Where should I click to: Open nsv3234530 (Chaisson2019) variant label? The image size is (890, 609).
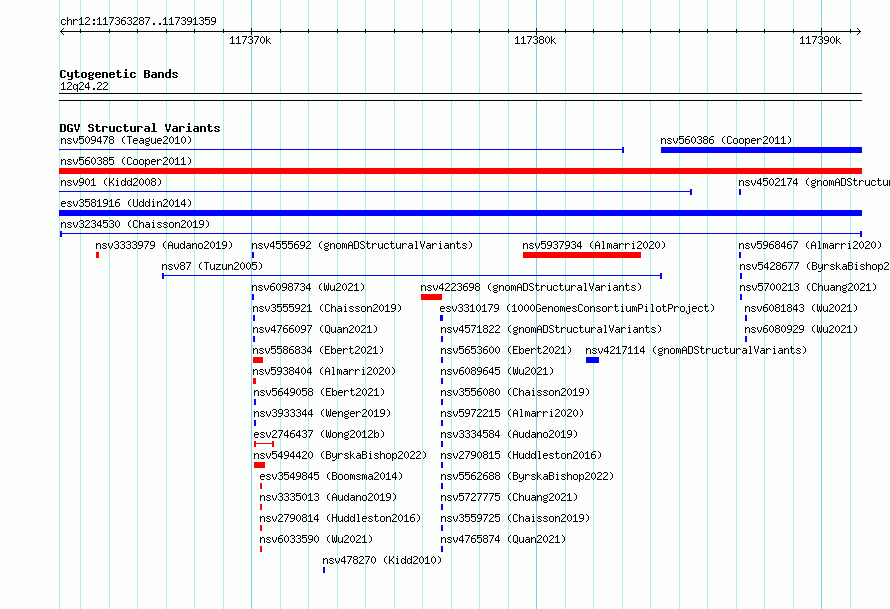click(135, 224)
